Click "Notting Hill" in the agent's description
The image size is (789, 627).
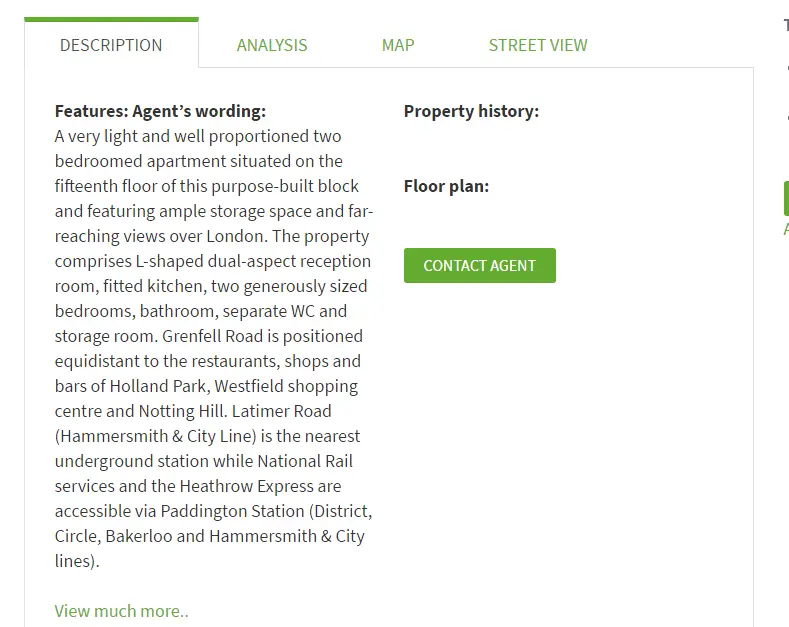point(182,411)
